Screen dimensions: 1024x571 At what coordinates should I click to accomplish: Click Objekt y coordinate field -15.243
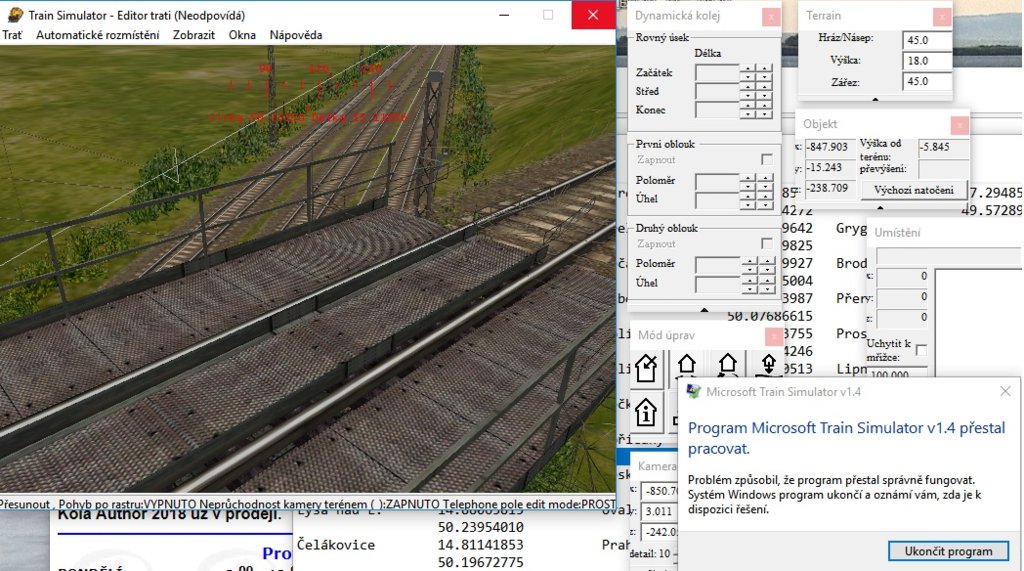[829, 167]
